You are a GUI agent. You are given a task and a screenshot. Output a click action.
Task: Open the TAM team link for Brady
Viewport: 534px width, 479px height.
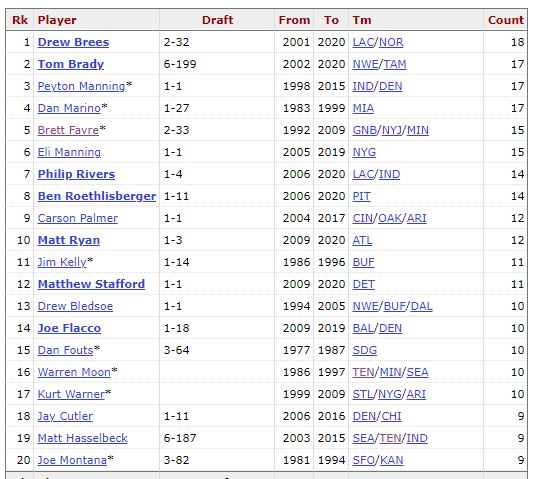395,64
